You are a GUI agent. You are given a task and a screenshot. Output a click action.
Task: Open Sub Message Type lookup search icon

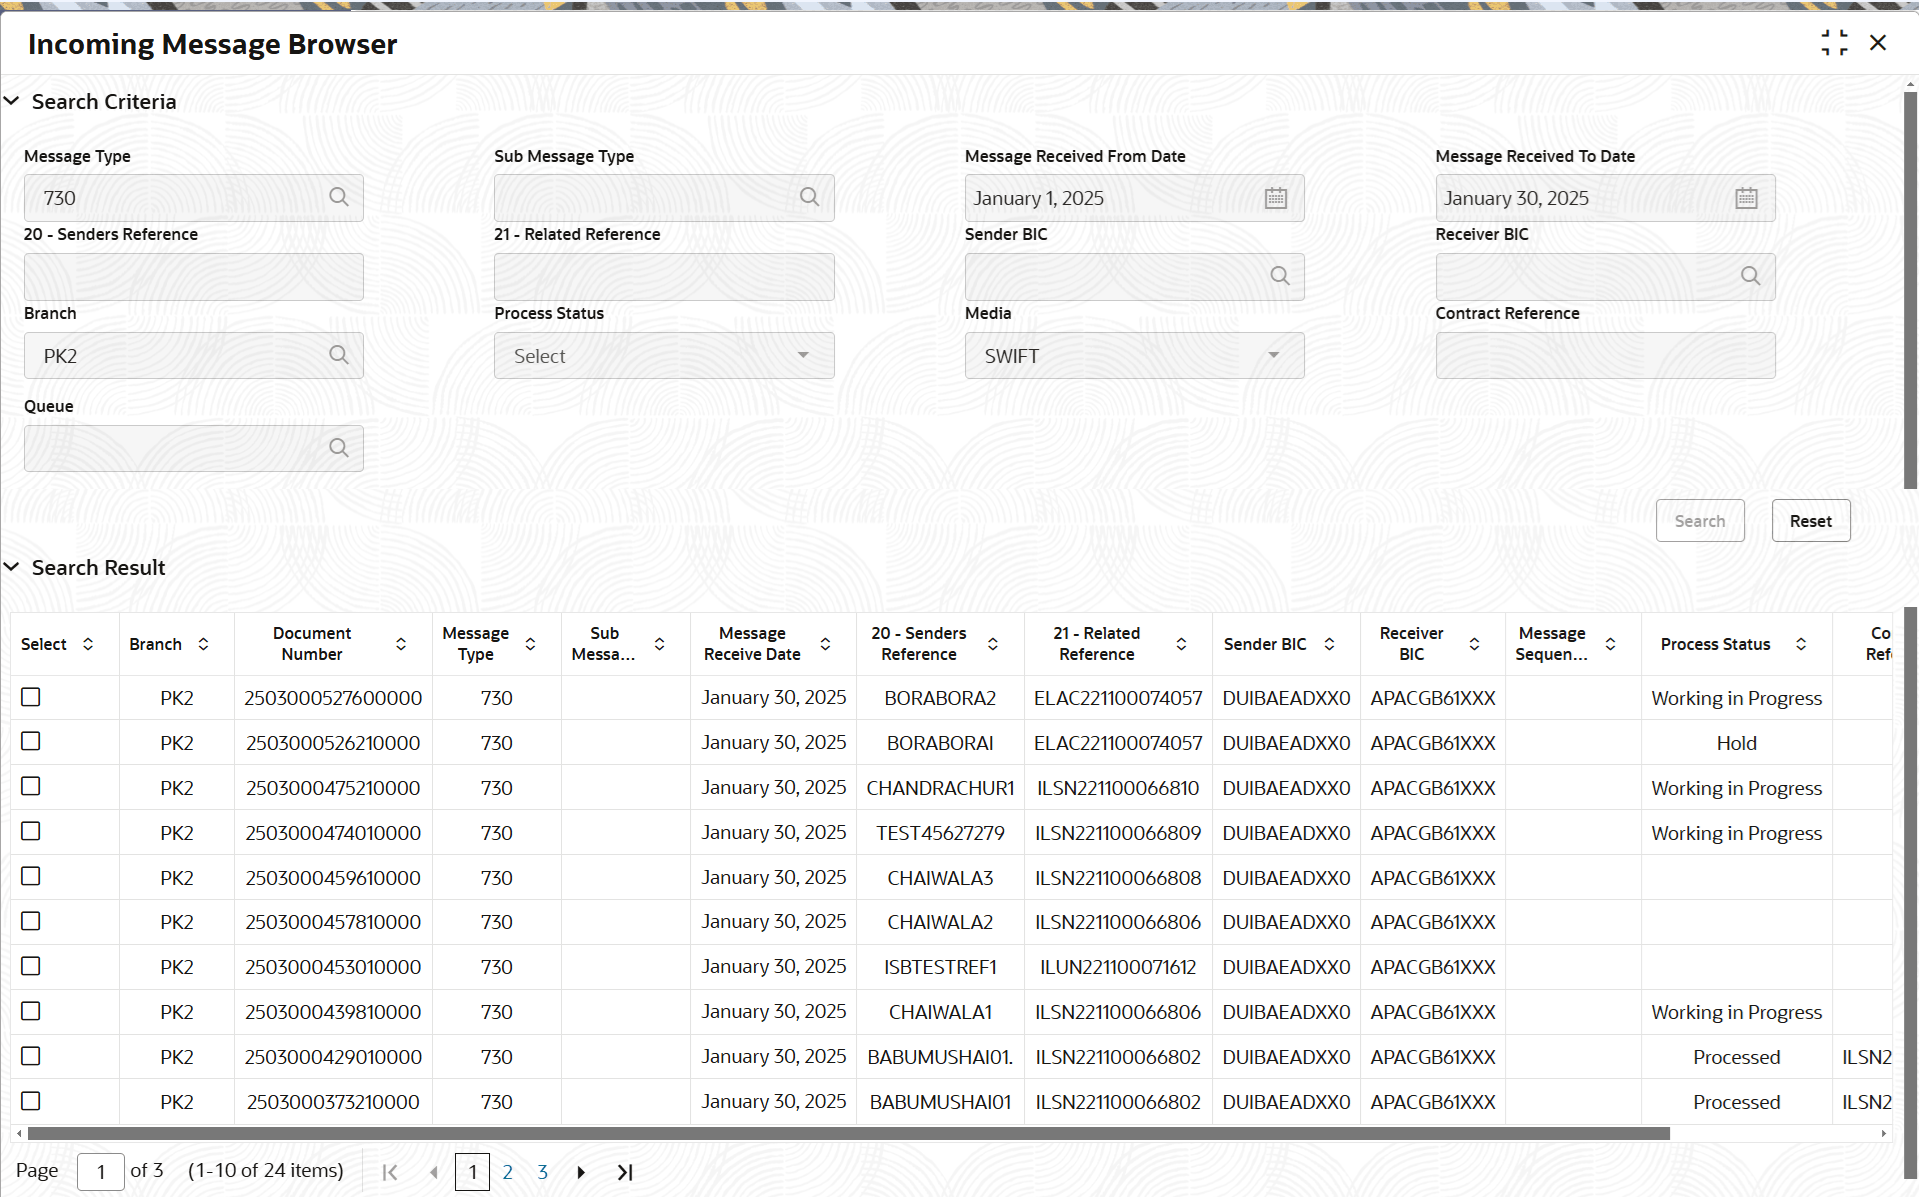click(809, 197)
